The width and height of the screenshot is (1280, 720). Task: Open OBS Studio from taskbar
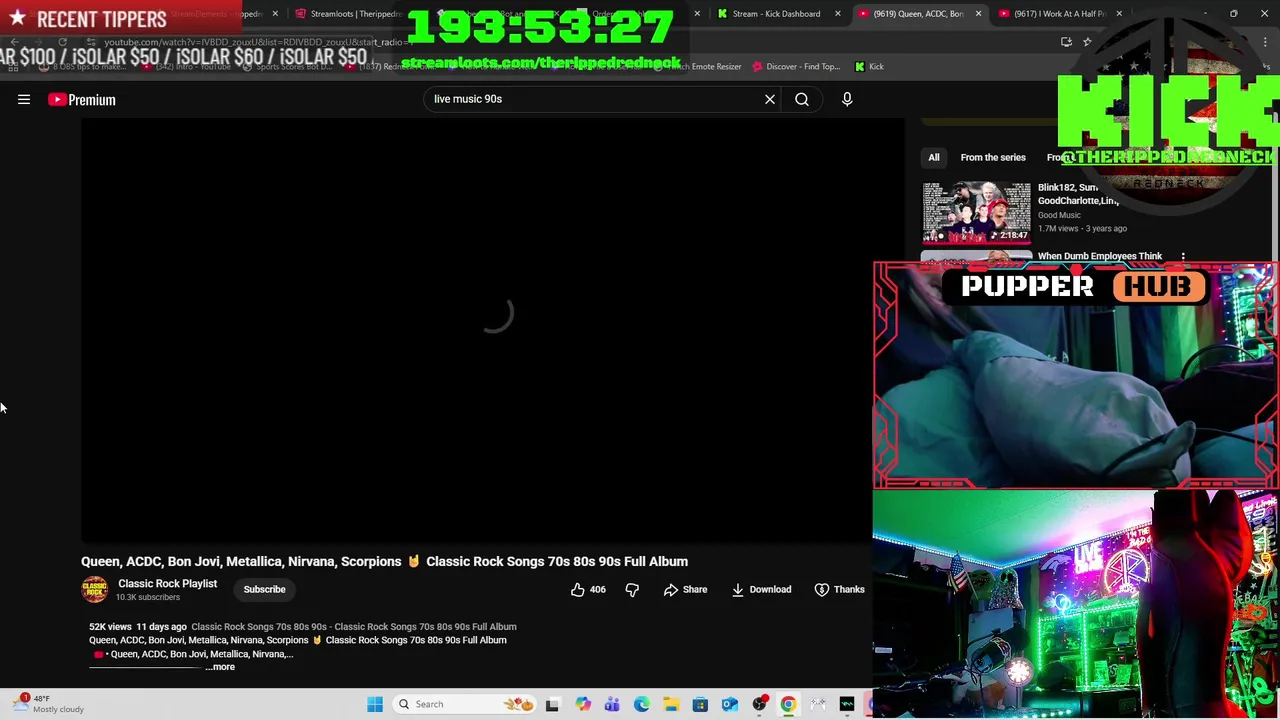tap(759, 704)
